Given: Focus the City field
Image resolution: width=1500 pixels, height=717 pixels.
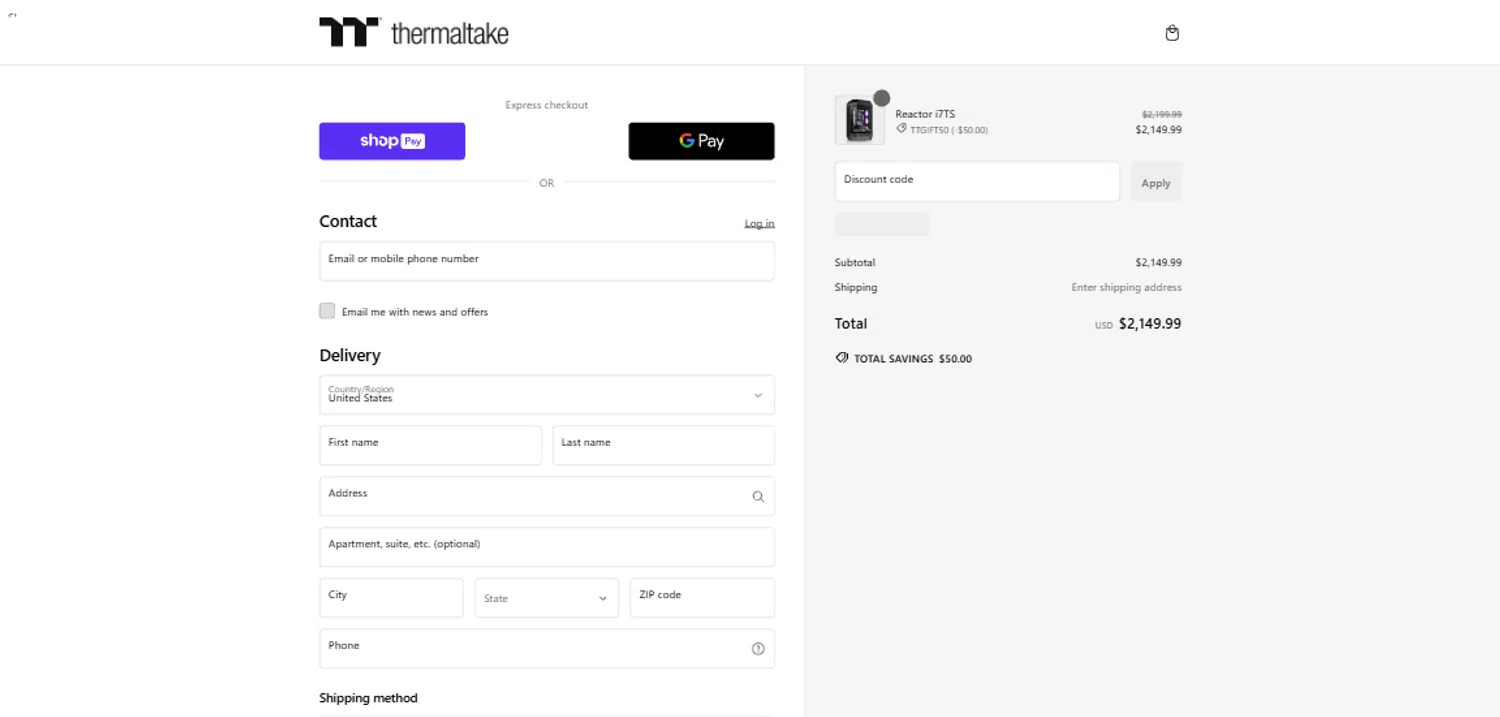Looking at the screenshot, I should [x=391, y=598].
